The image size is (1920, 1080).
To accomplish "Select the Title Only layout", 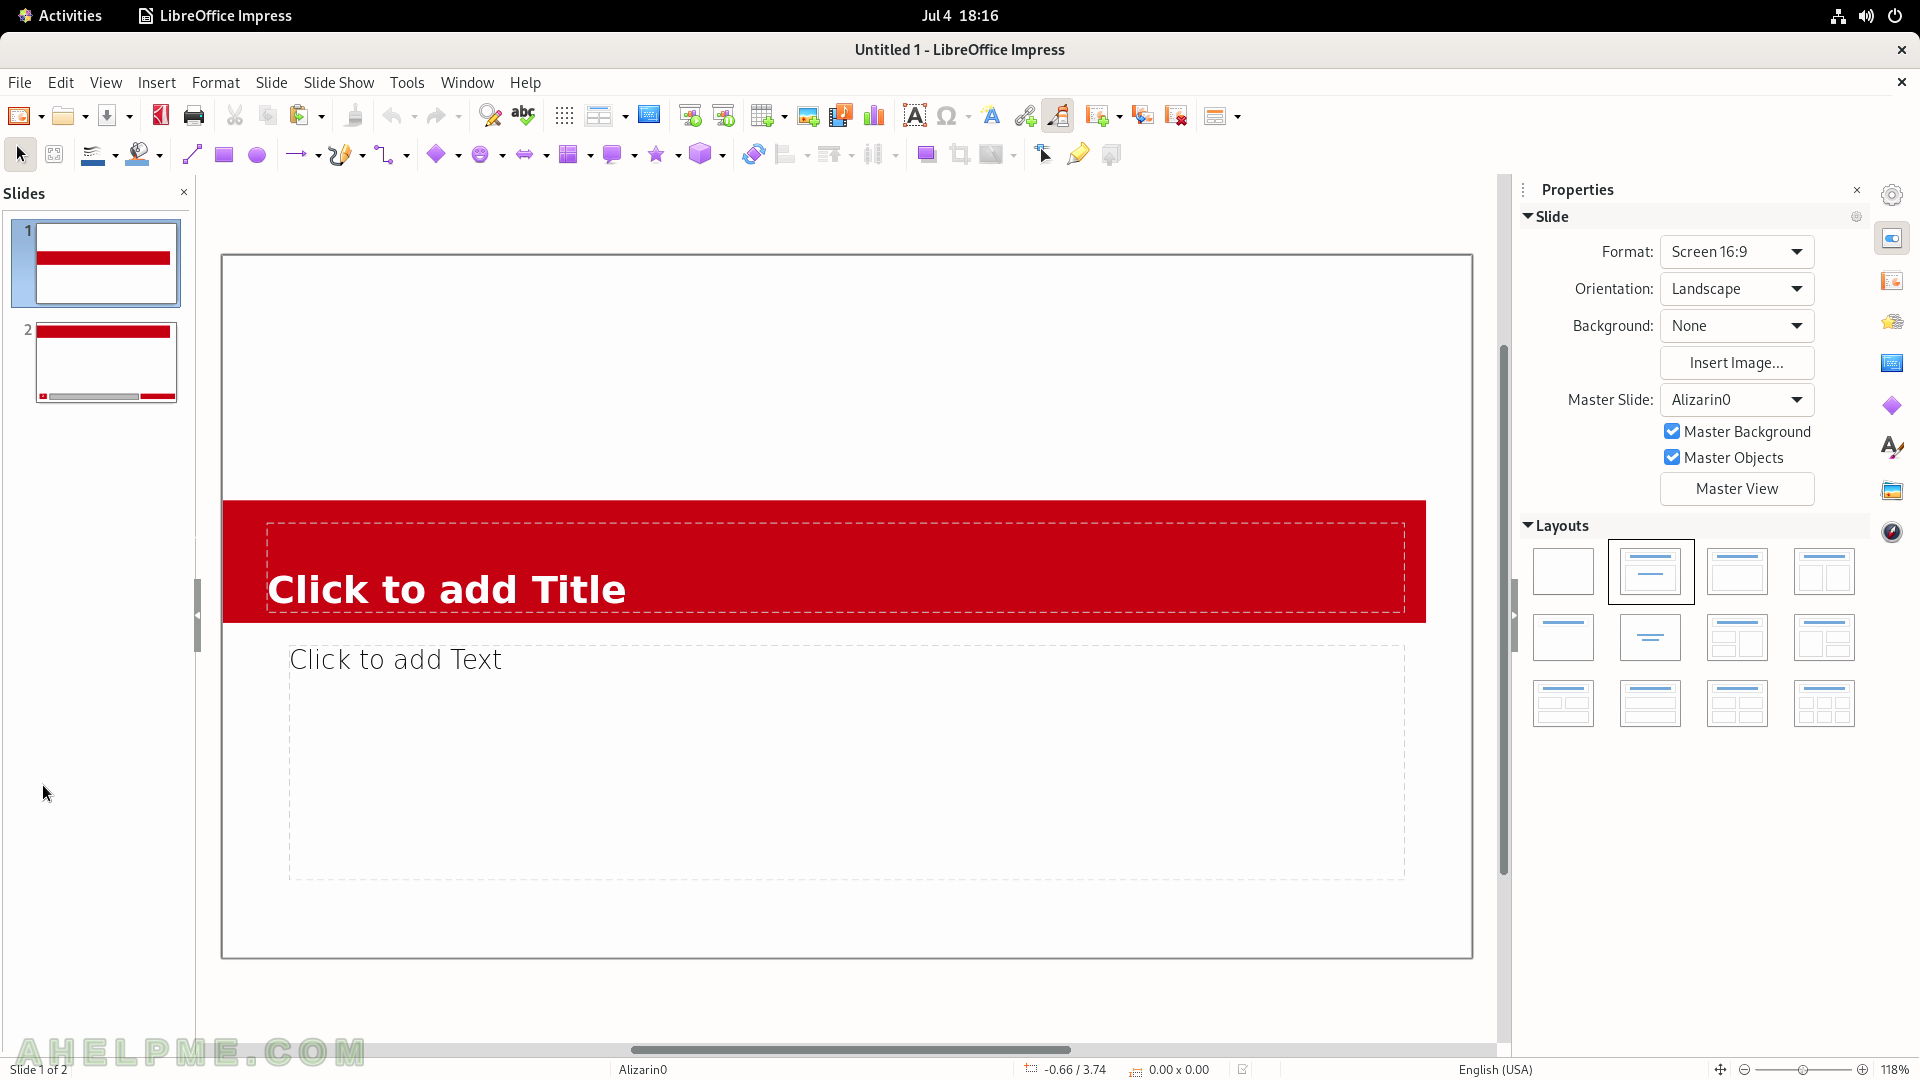I will (1563, 637).
